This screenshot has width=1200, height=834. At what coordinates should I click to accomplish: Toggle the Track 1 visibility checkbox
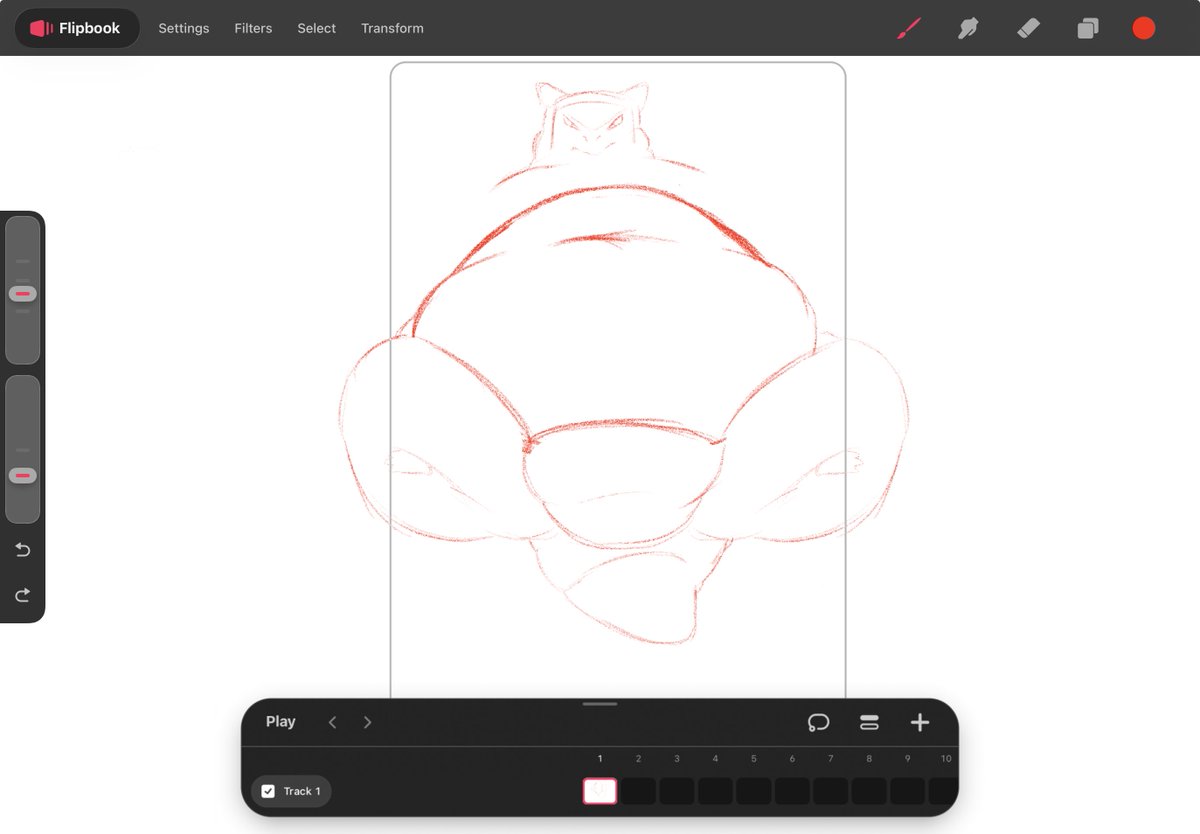point(268,791)
